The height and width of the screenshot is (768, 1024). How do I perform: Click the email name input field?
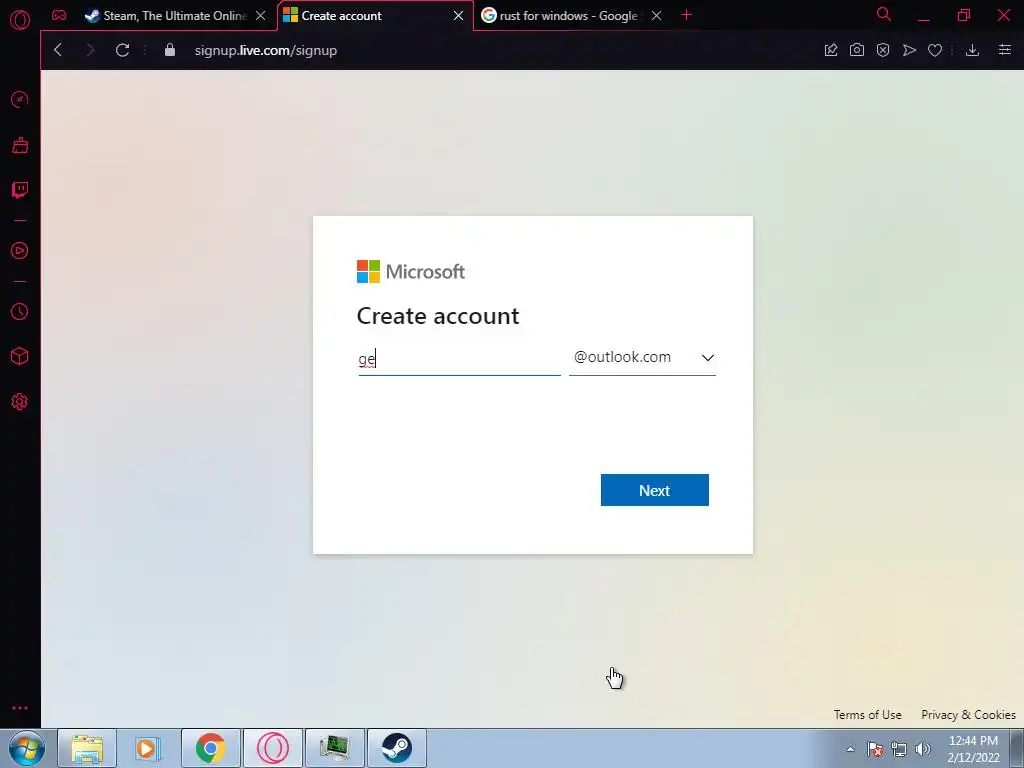click(x=459, y=359)
